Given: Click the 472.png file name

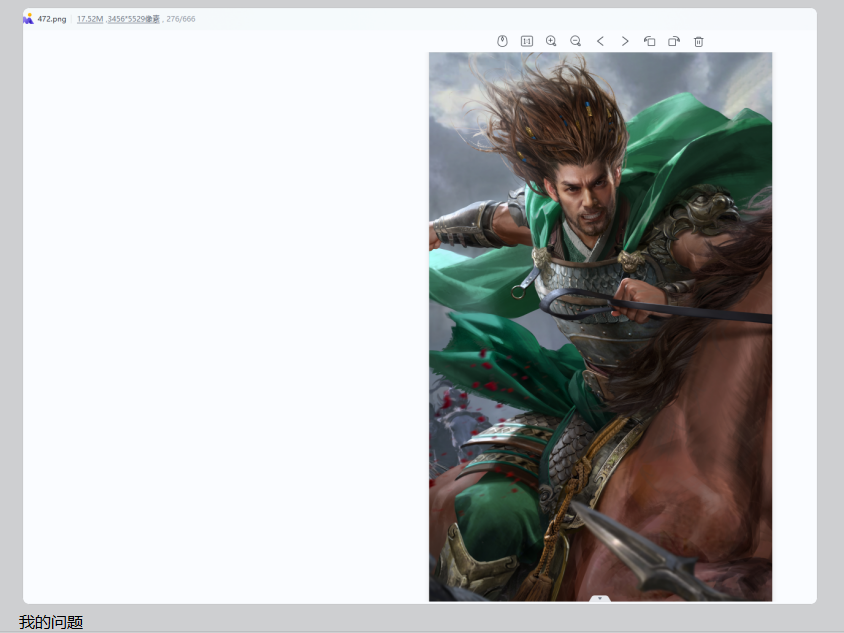Looking at the screenshot, I should [x=52, y=19].
